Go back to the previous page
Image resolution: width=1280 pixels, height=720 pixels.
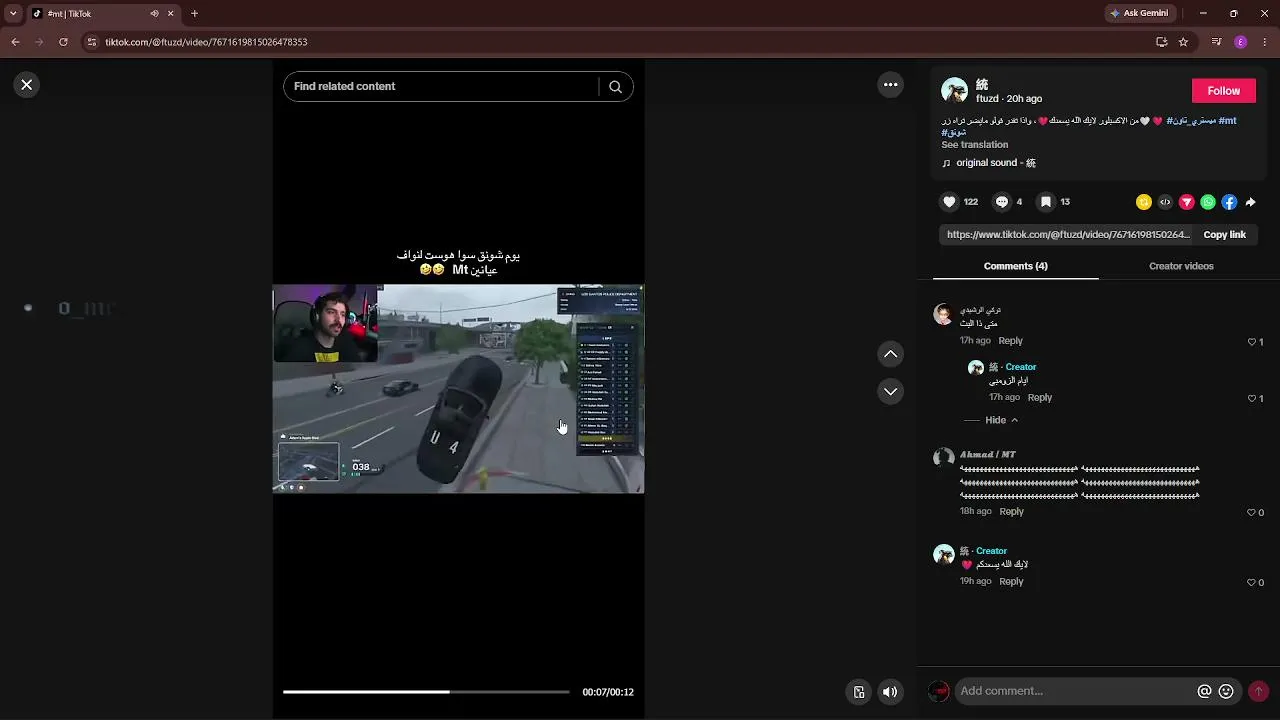click(x=15, y=42)
